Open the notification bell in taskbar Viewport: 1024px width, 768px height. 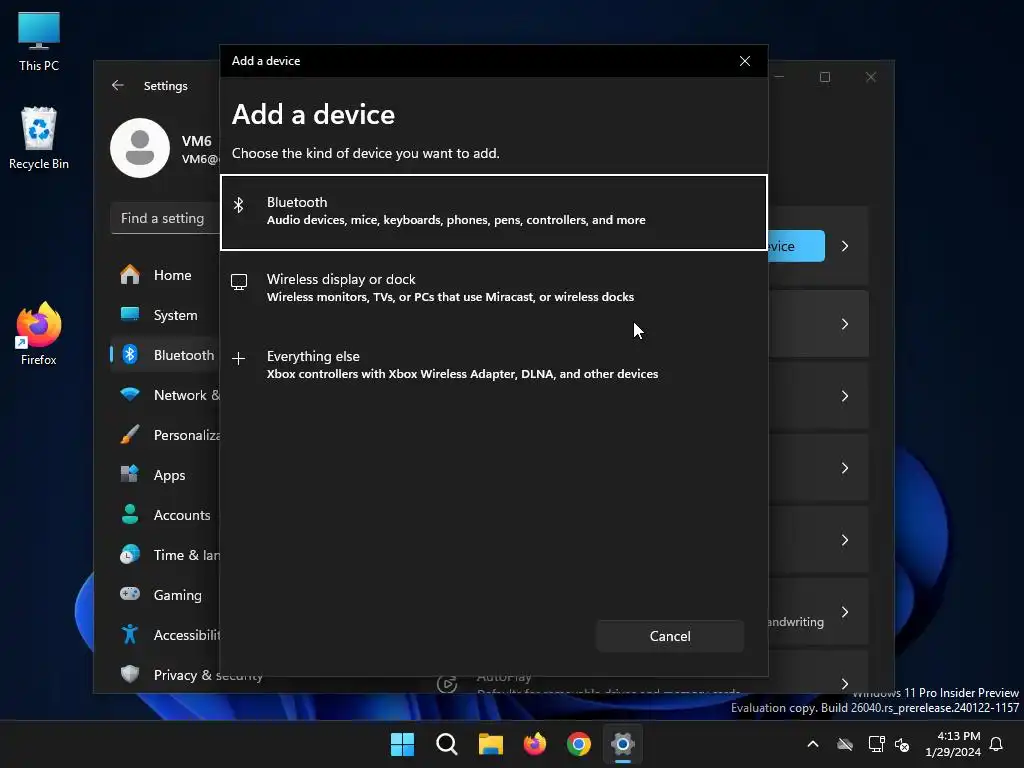coord(997,744)
